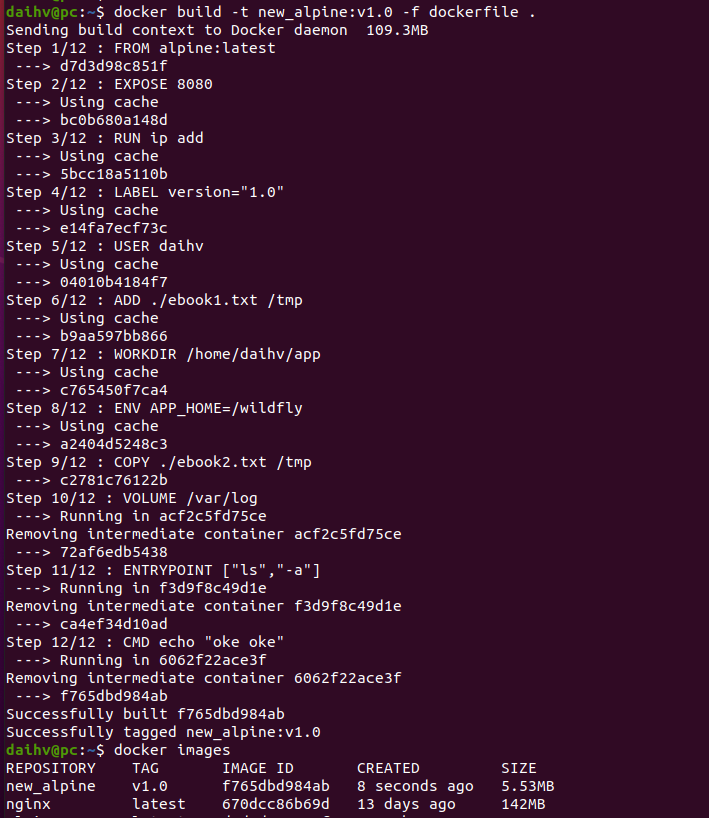Click the 'ENV APP_HOME=/wildfly' line

point(154,408)
